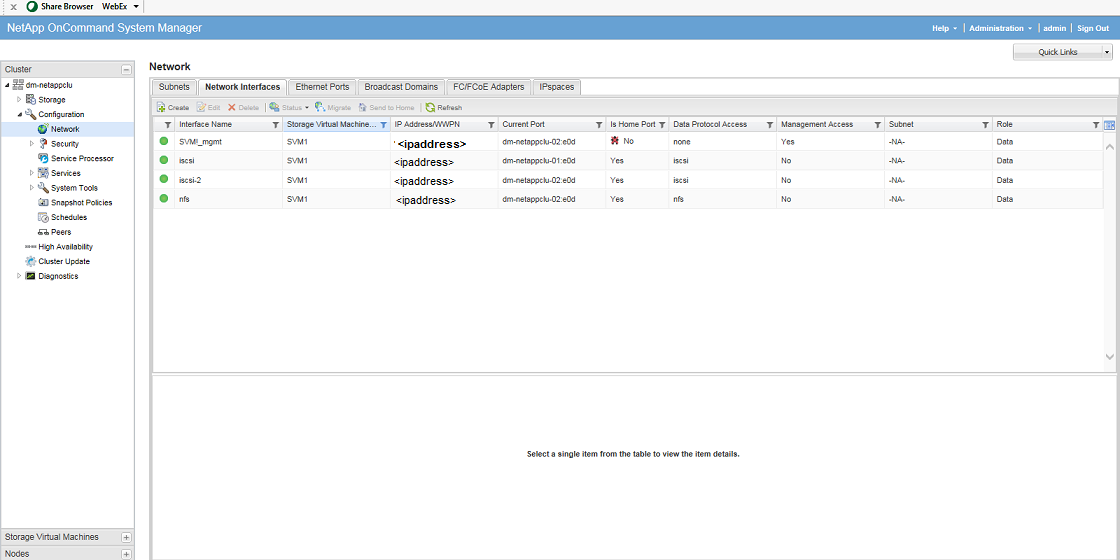Click scroll down arrow of the table
The width and height of the screenshot is (1120, 560).
coord(1109,356)
